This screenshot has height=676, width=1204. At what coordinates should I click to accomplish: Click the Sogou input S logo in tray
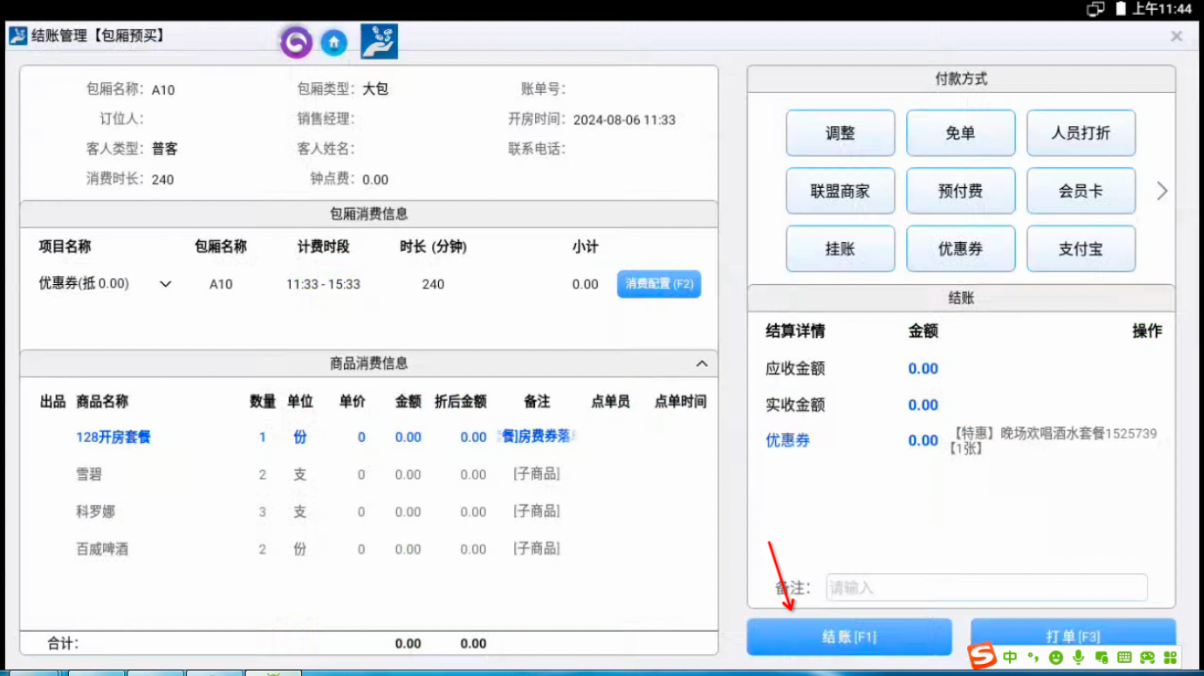(x=984, y=658)
